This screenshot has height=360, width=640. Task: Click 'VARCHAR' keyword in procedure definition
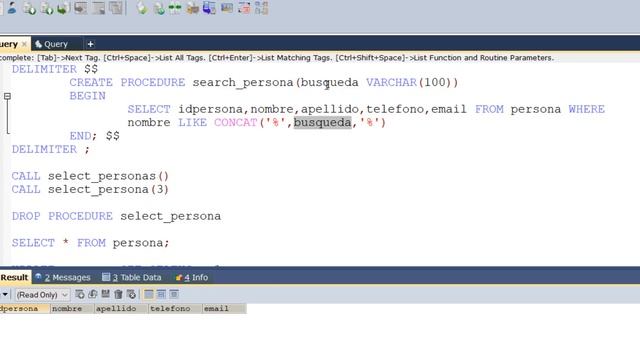coord(391,82)
